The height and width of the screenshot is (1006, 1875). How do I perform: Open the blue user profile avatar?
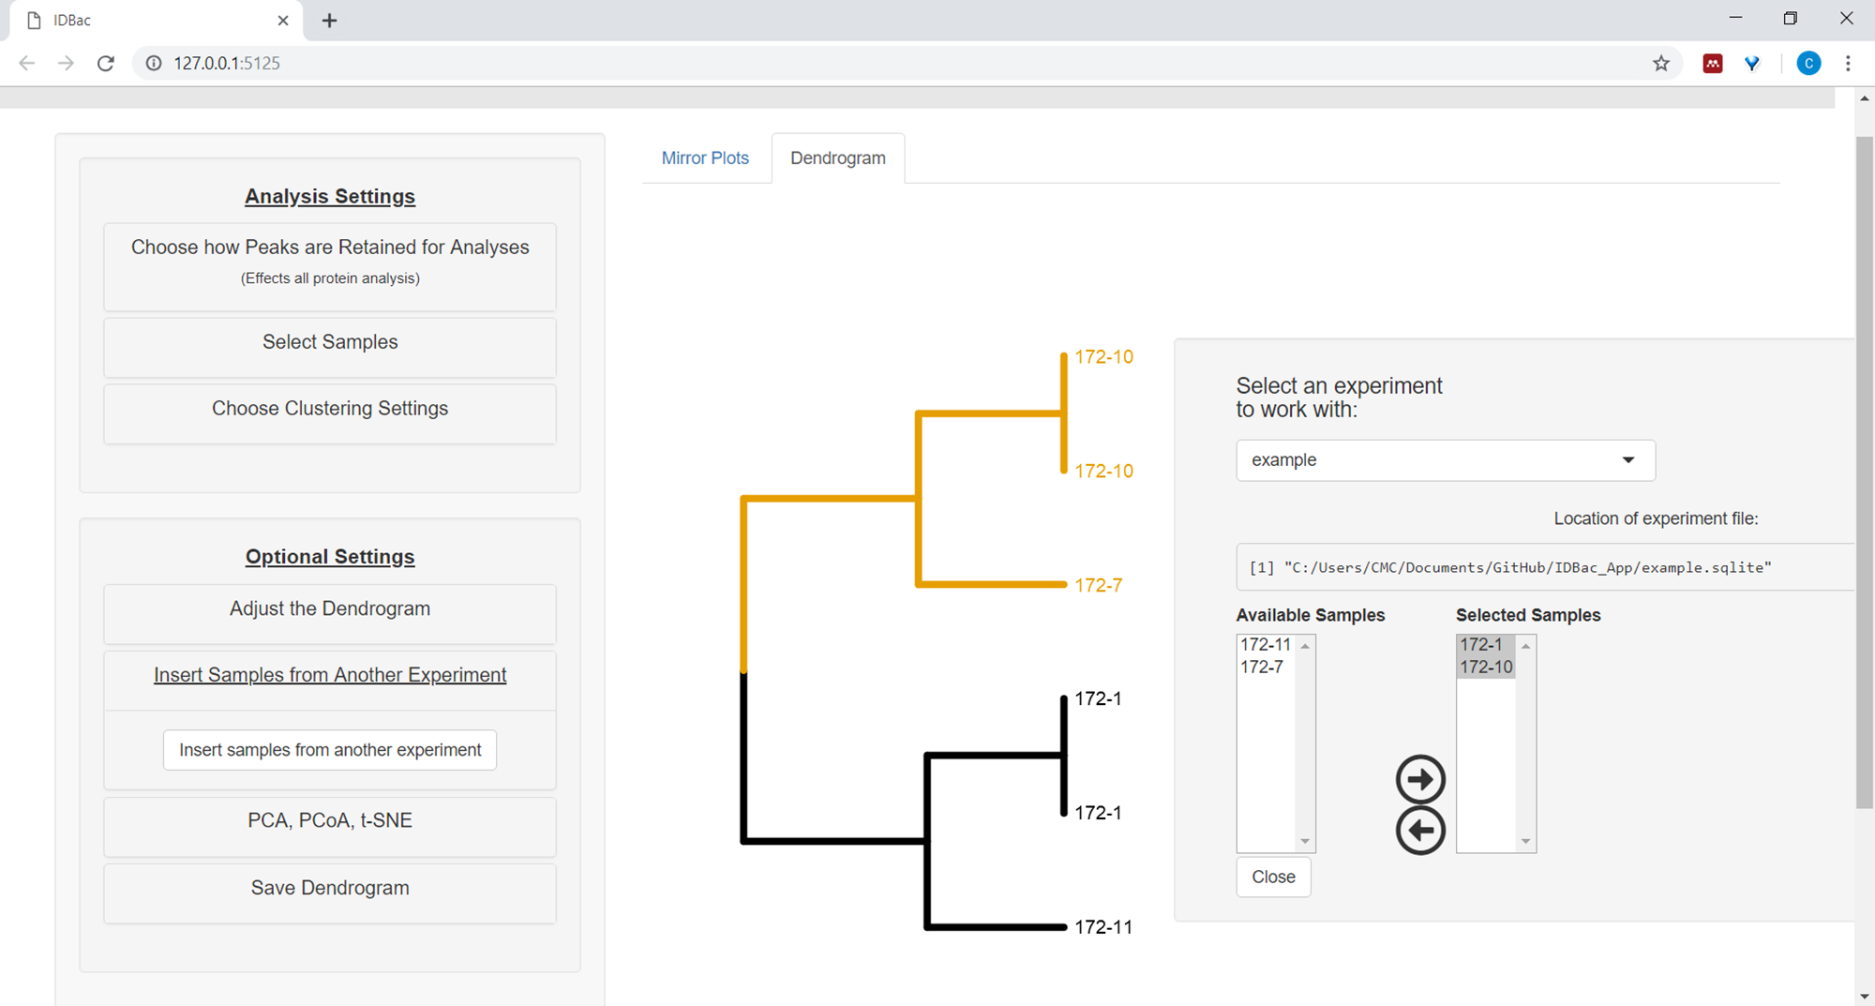pyautogui.click(x=1808, y=63)
